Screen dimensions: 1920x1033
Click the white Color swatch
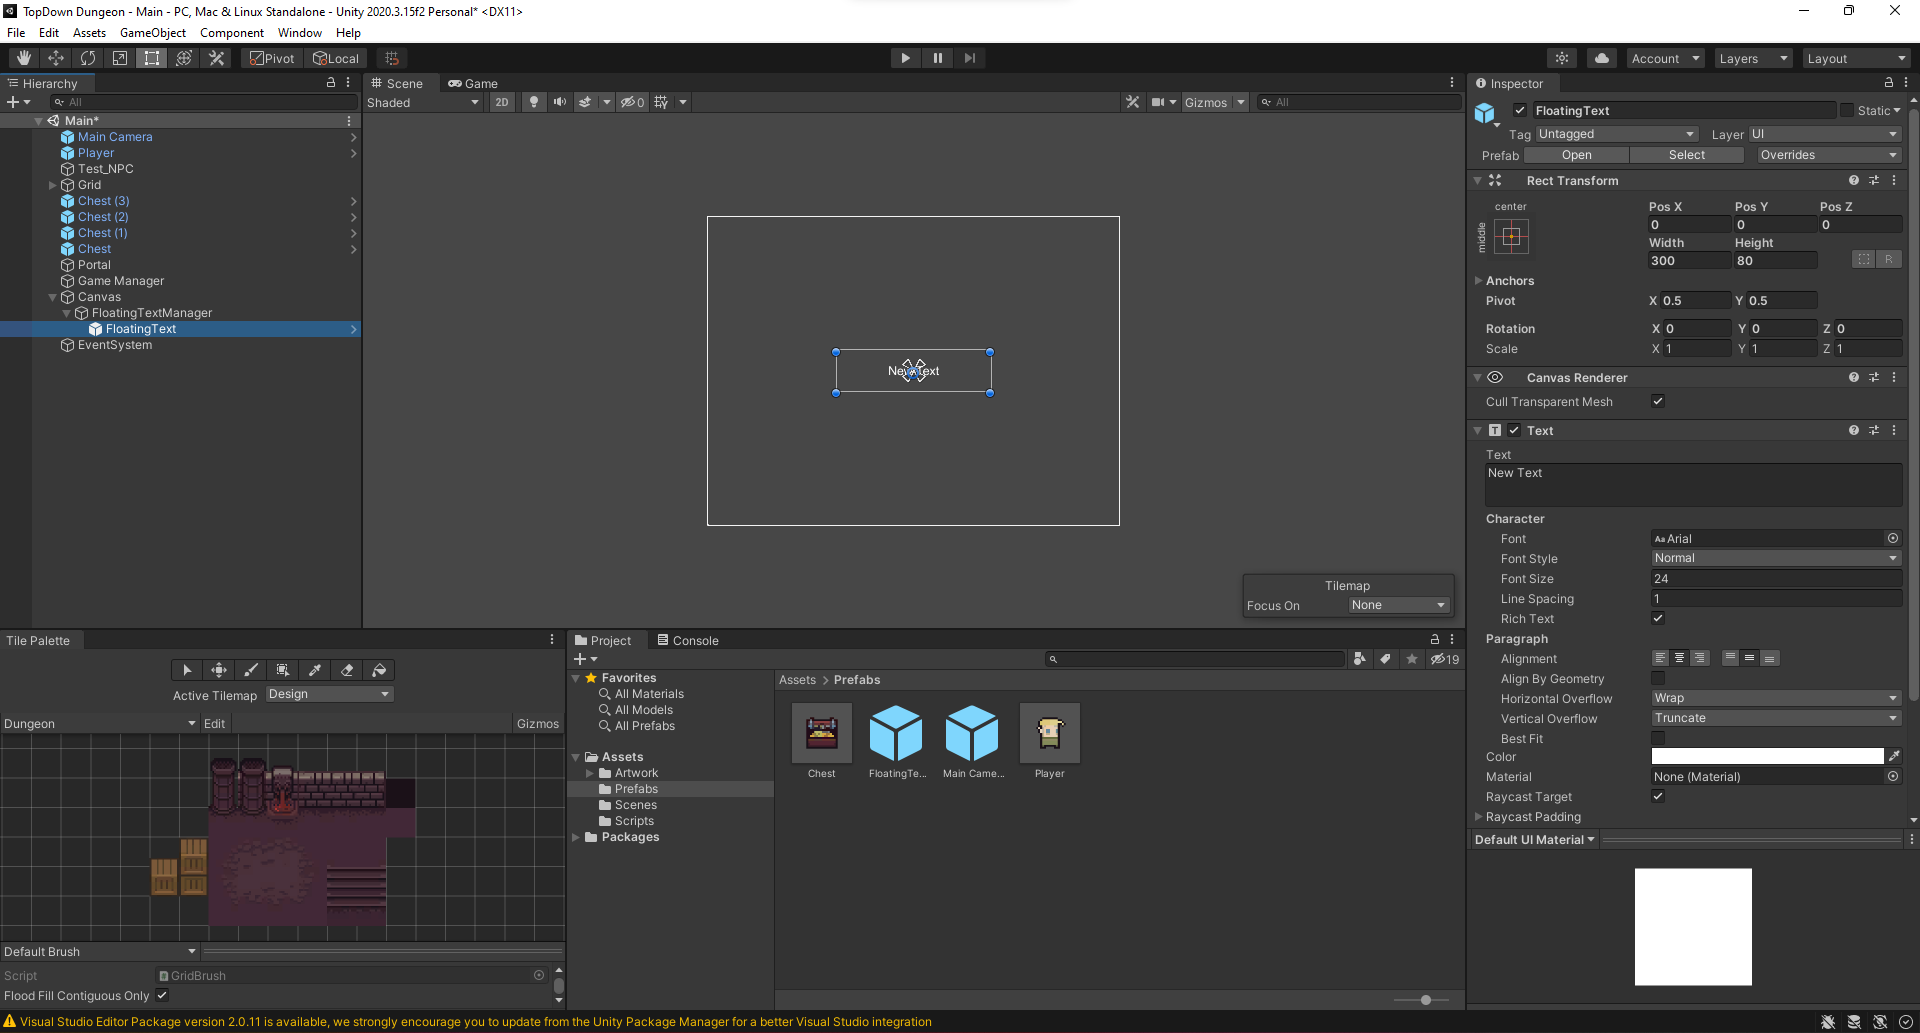pos(1767,757)
